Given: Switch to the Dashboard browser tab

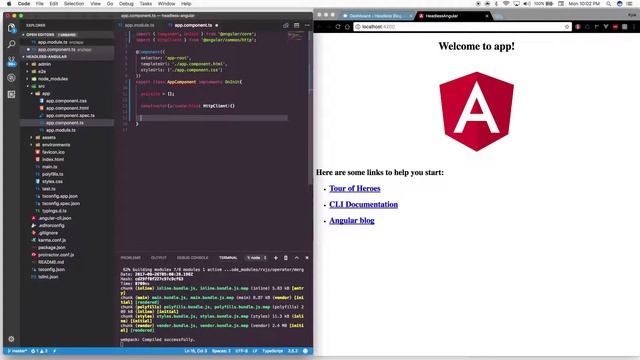Looking at the screenshot, I should pos(376,16).
